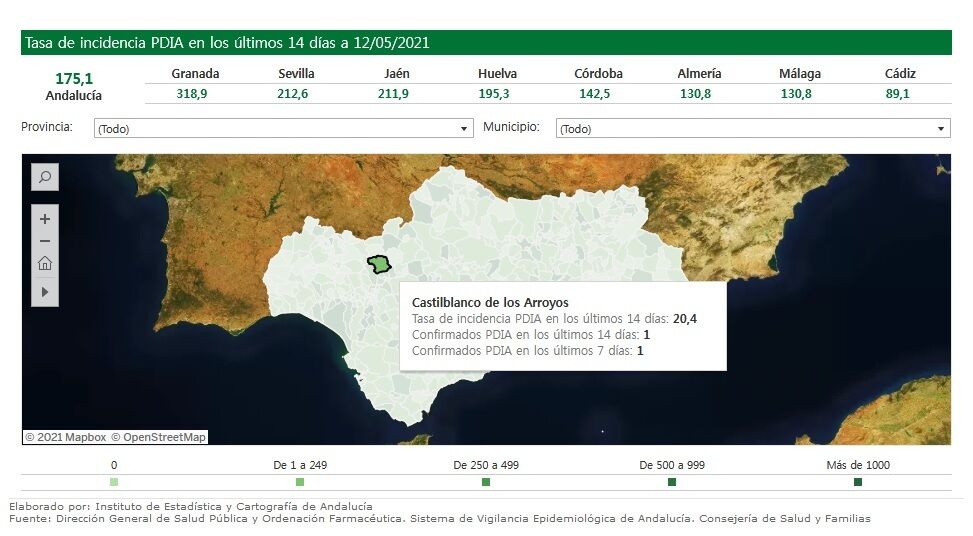Viewport: 973px width, 536px height.
Task: Reset map view with home icon
Action: [x=45, y=264]
